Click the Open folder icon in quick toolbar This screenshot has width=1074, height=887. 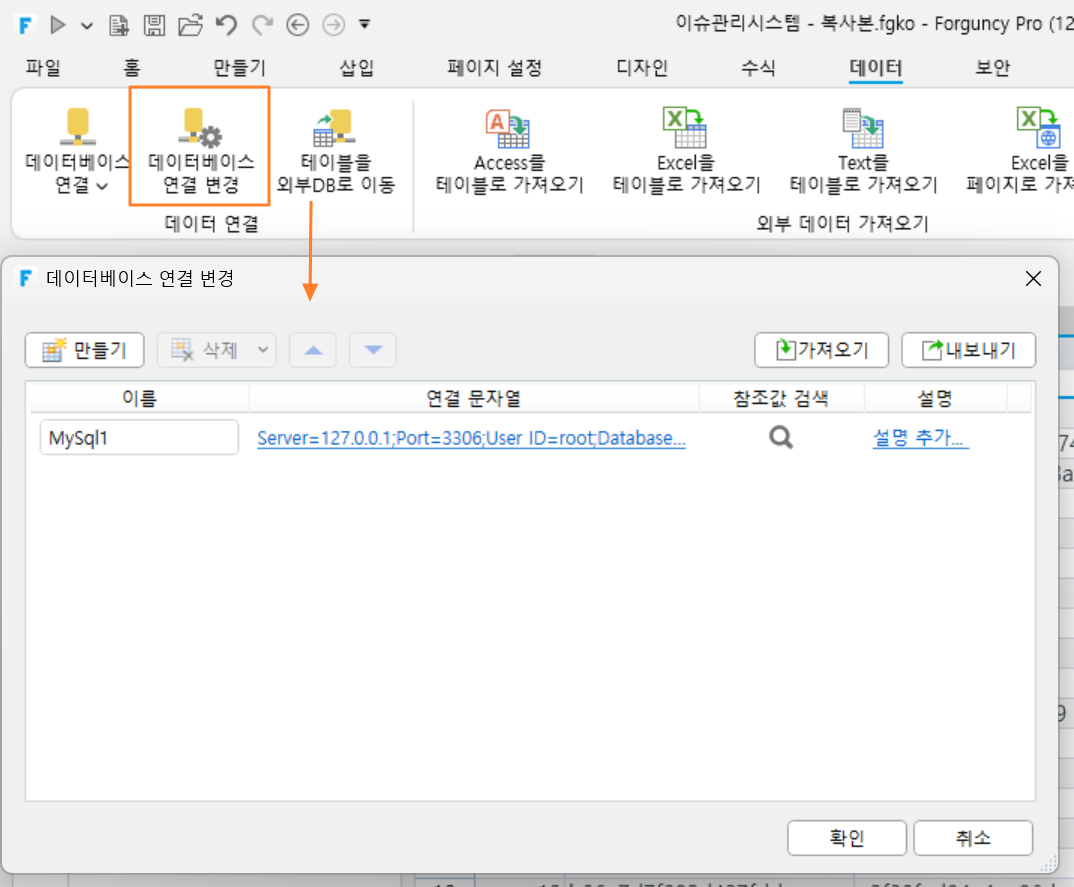click(190, 25)
